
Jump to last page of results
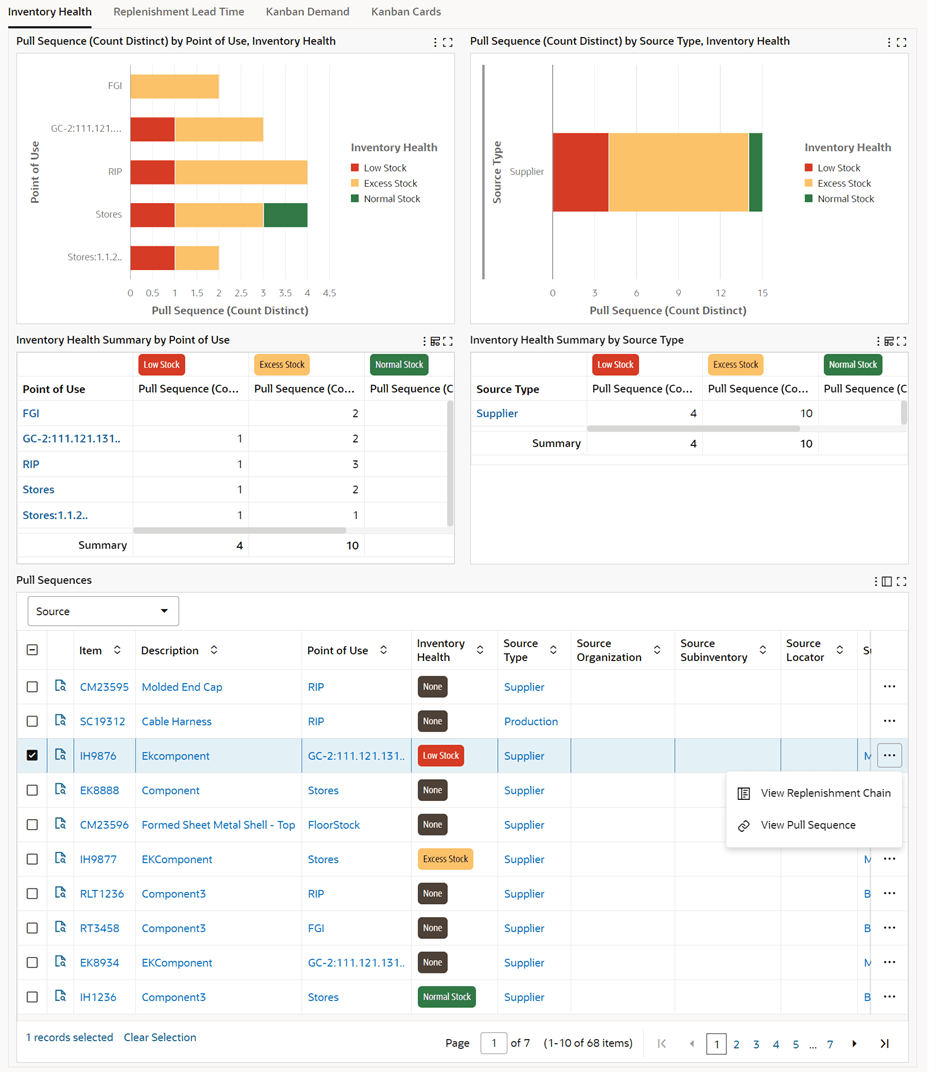tap(885, 1043)
